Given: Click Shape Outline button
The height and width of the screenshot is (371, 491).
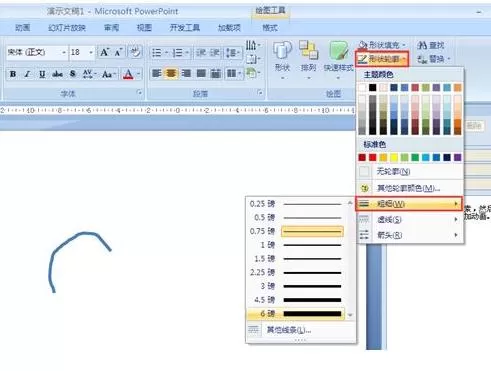Looking at the screenshot, I should [382, 59].
